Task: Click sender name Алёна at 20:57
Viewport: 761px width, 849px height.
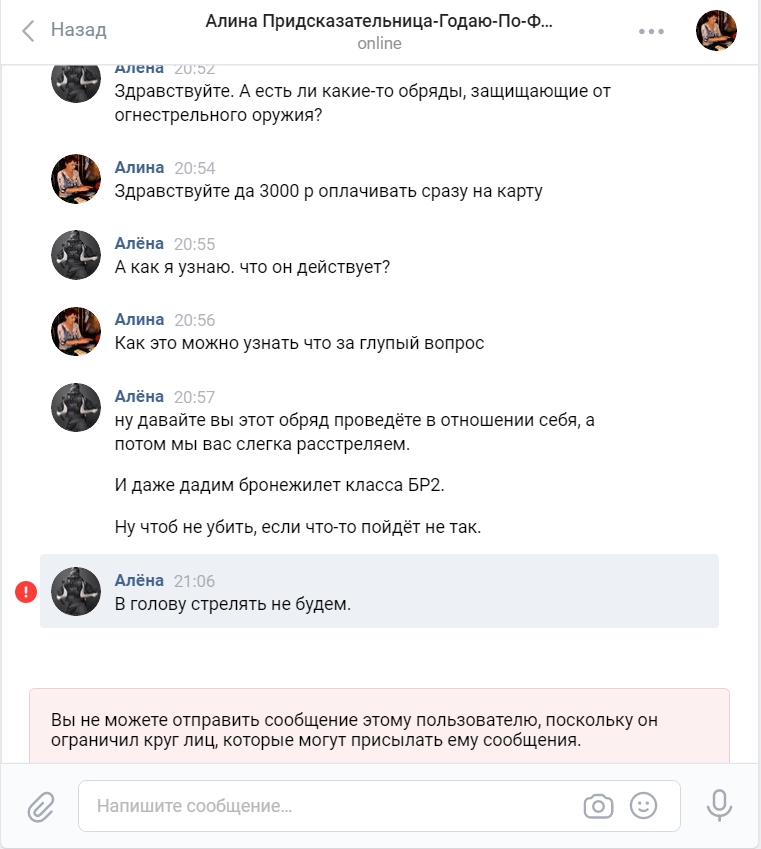Action: [x=139, y=396]
